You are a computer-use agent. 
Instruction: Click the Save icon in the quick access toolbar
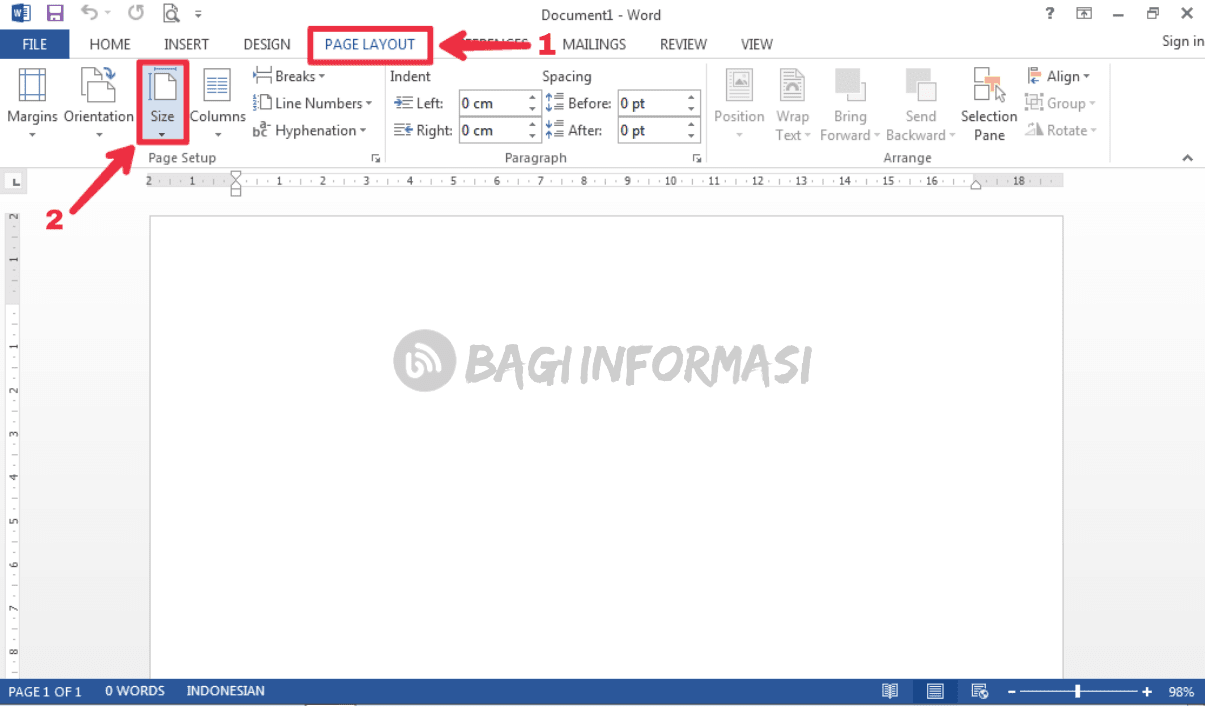[55, 14]
